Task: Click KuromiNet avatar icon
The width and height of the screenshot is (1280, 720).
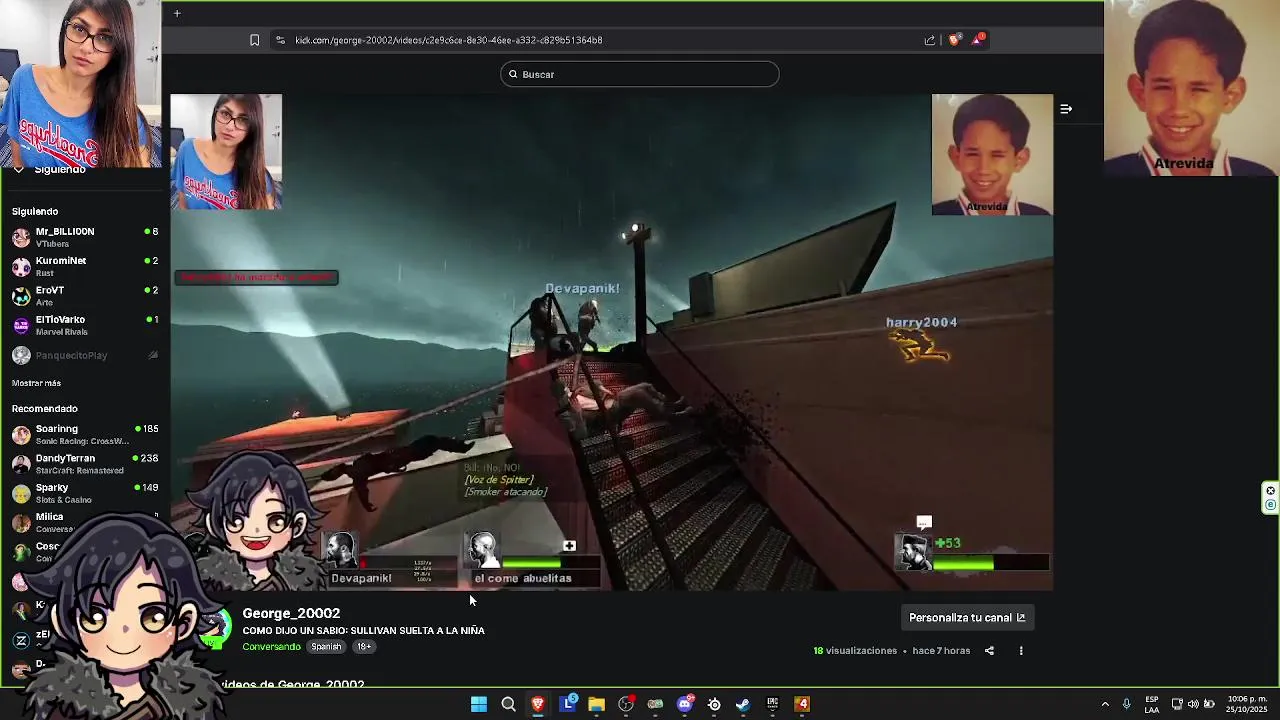Action: pyautogui.click(x=21, y=267)
